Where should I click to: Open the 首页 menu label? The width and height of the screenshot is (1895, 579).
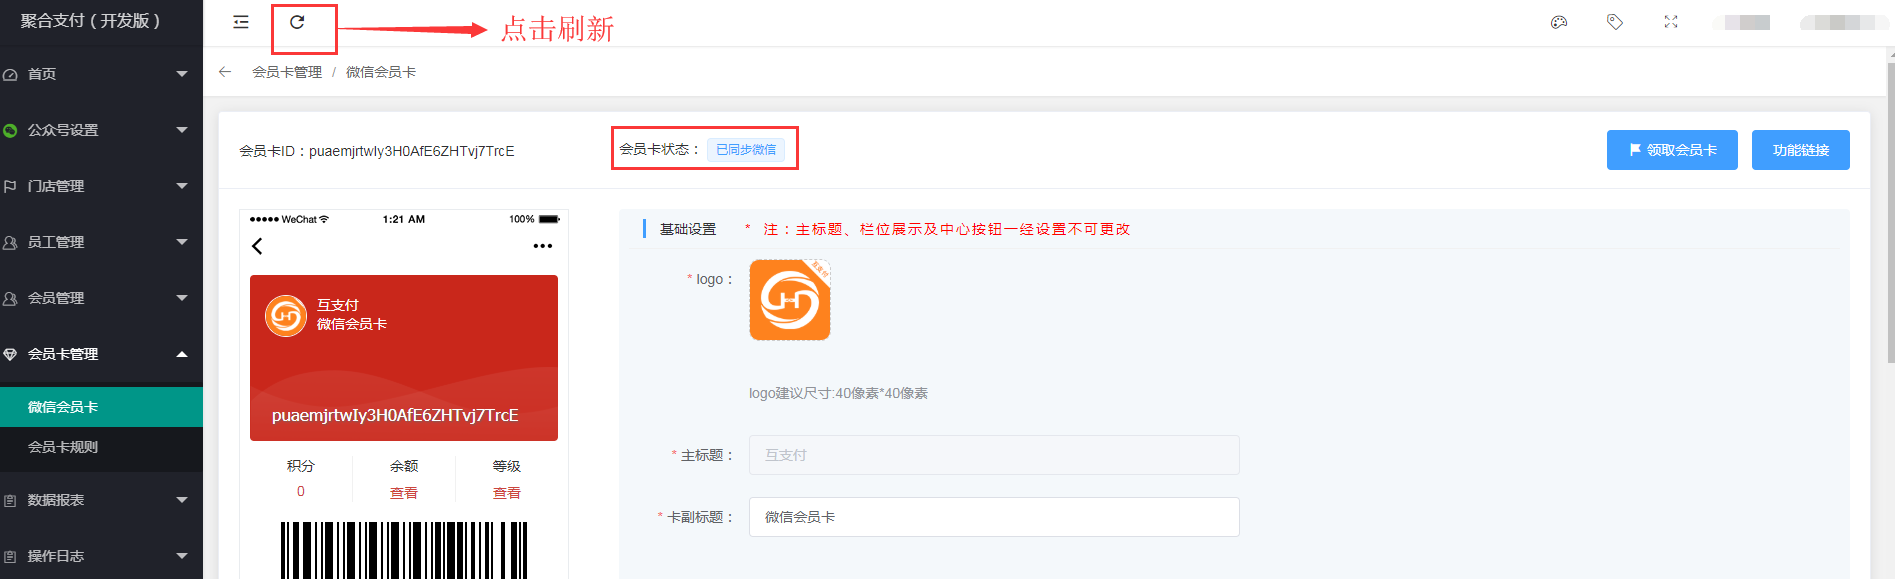42,74
